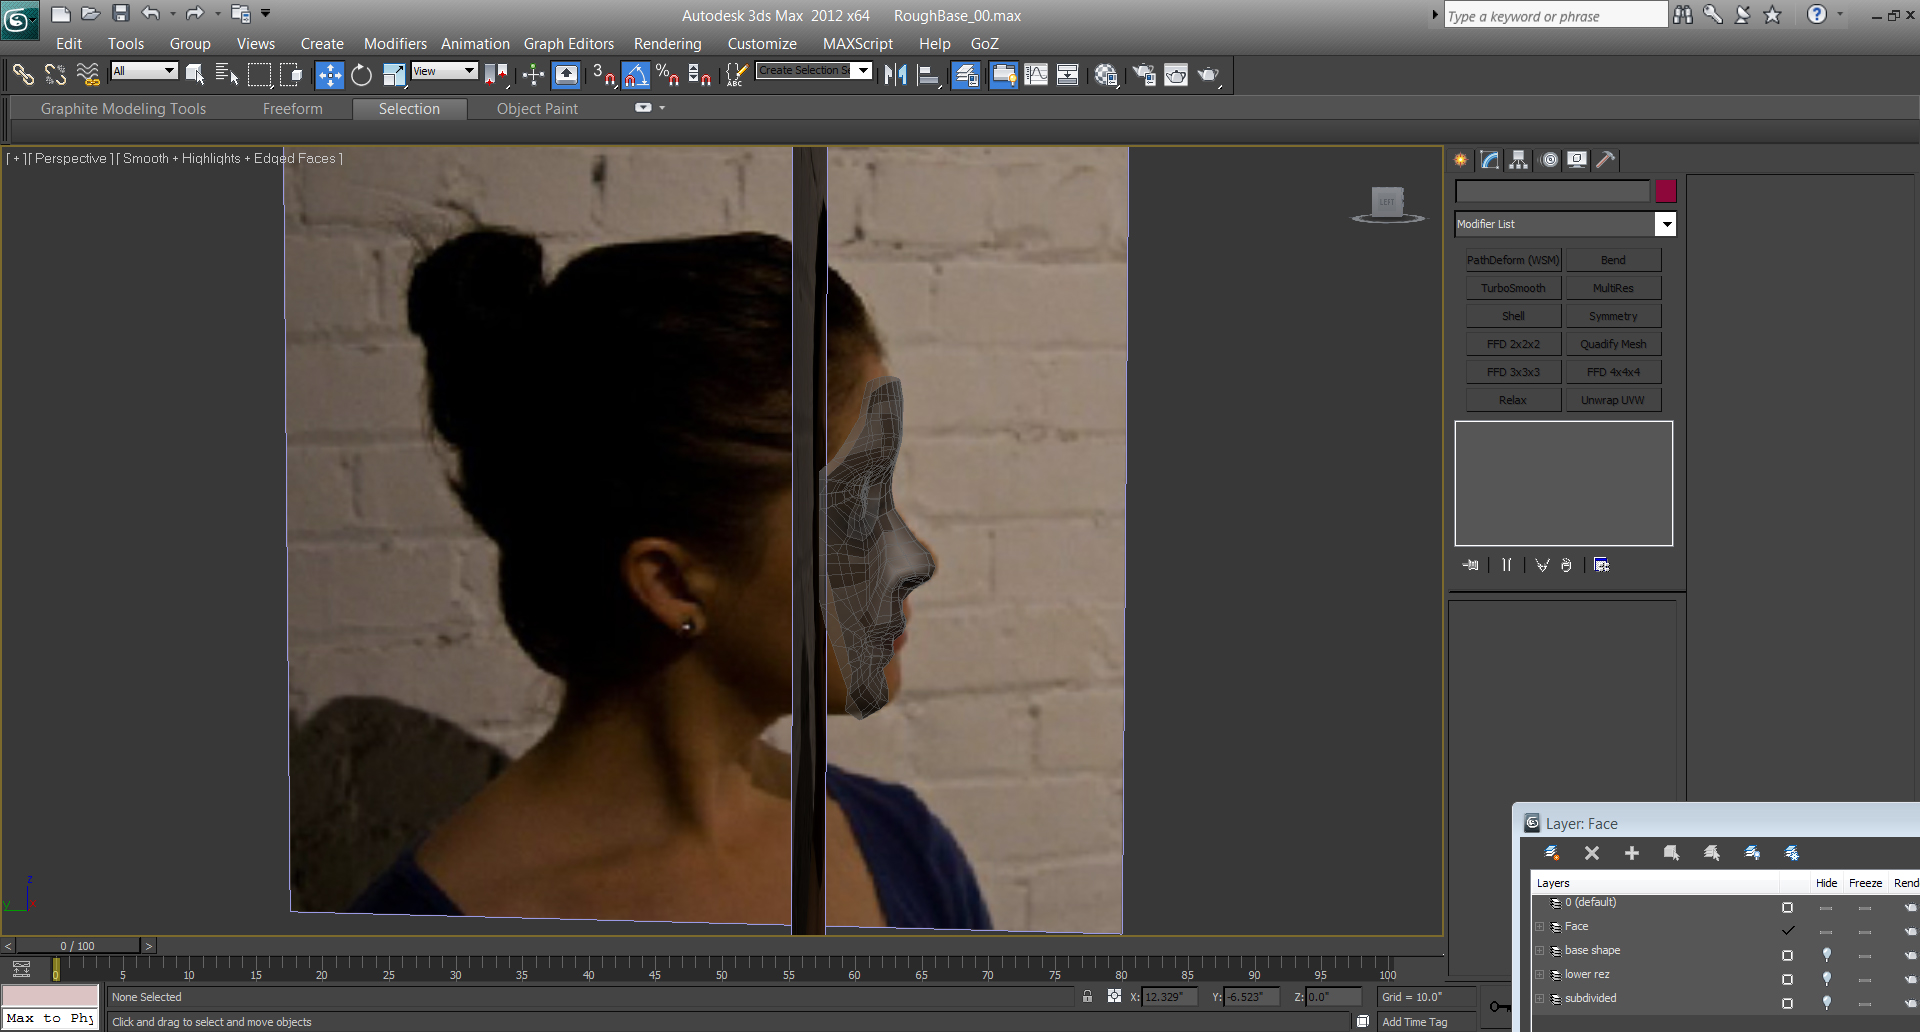Expand the base shape layer tree
This screenshot has width=1920, height=1032.
click(x=1540, y=951)
